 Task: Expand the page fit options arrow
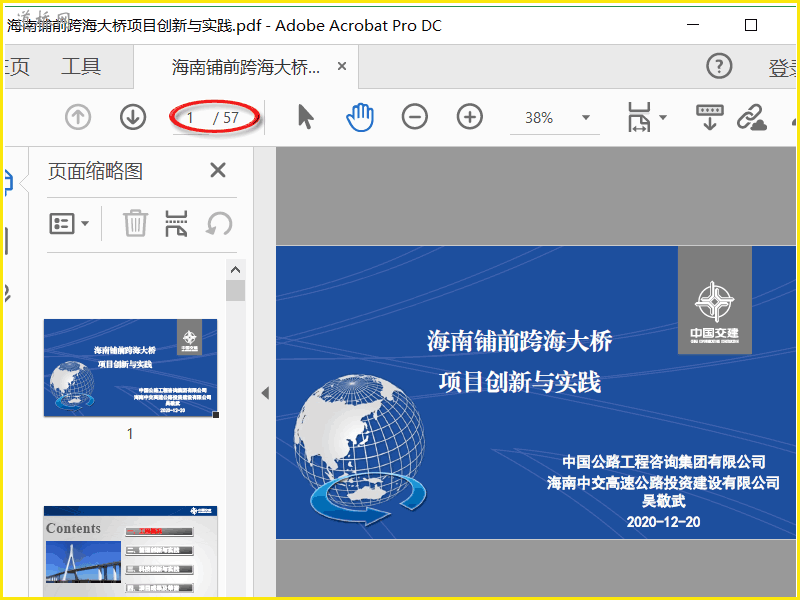663,117
